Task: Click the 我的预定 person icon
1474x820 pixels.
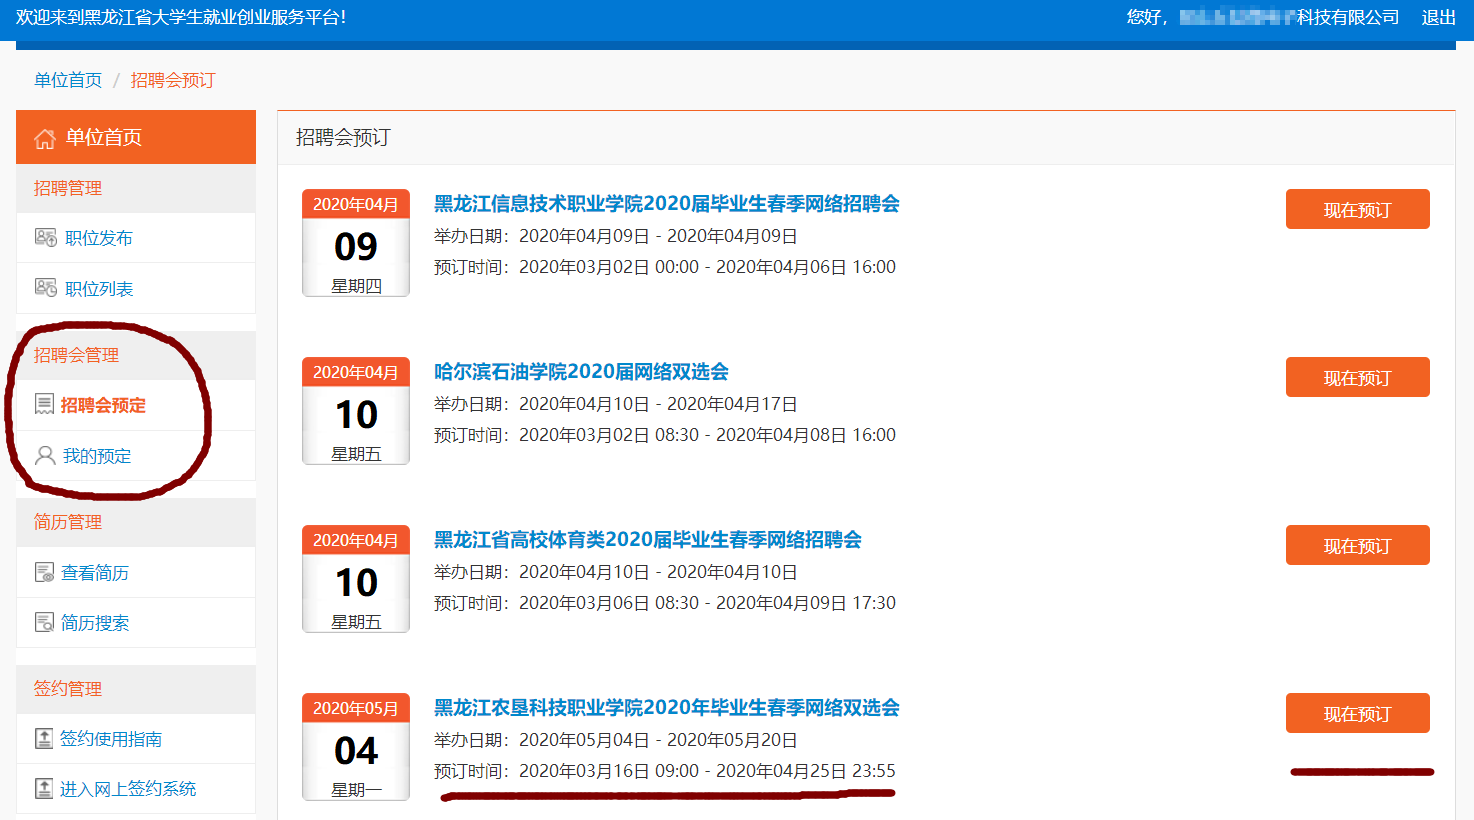Action: [44, 456]
